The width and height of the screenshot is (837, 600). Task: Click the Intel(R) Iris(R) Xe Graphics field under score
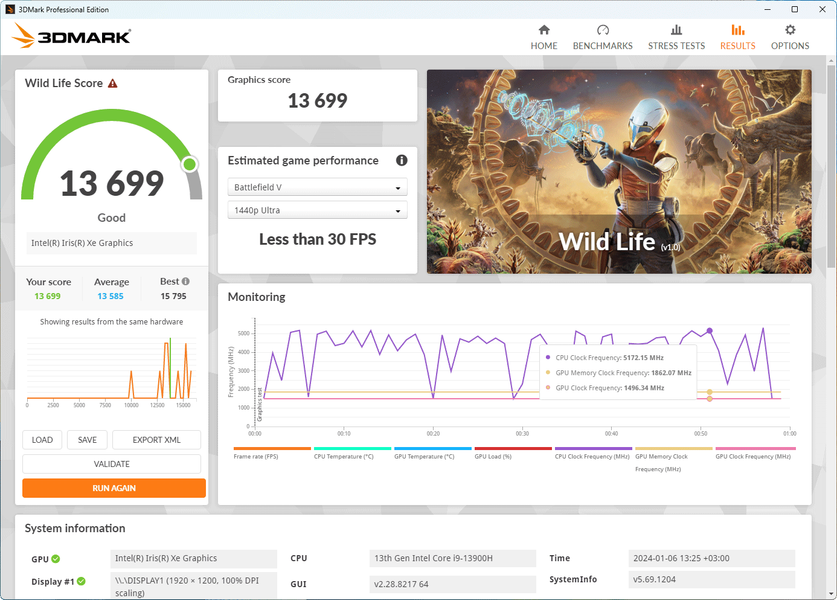[x=111, y=243]
